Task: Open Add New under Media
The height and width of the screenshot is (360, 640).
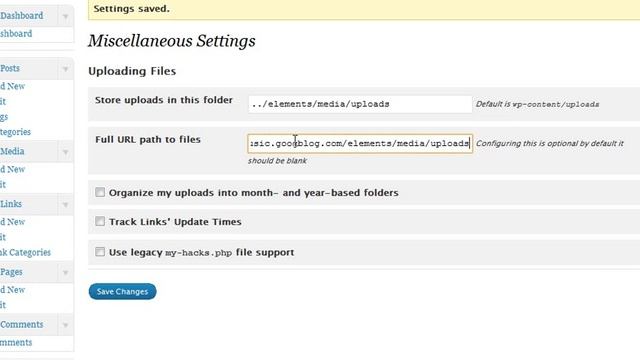Action: point(13,169)
